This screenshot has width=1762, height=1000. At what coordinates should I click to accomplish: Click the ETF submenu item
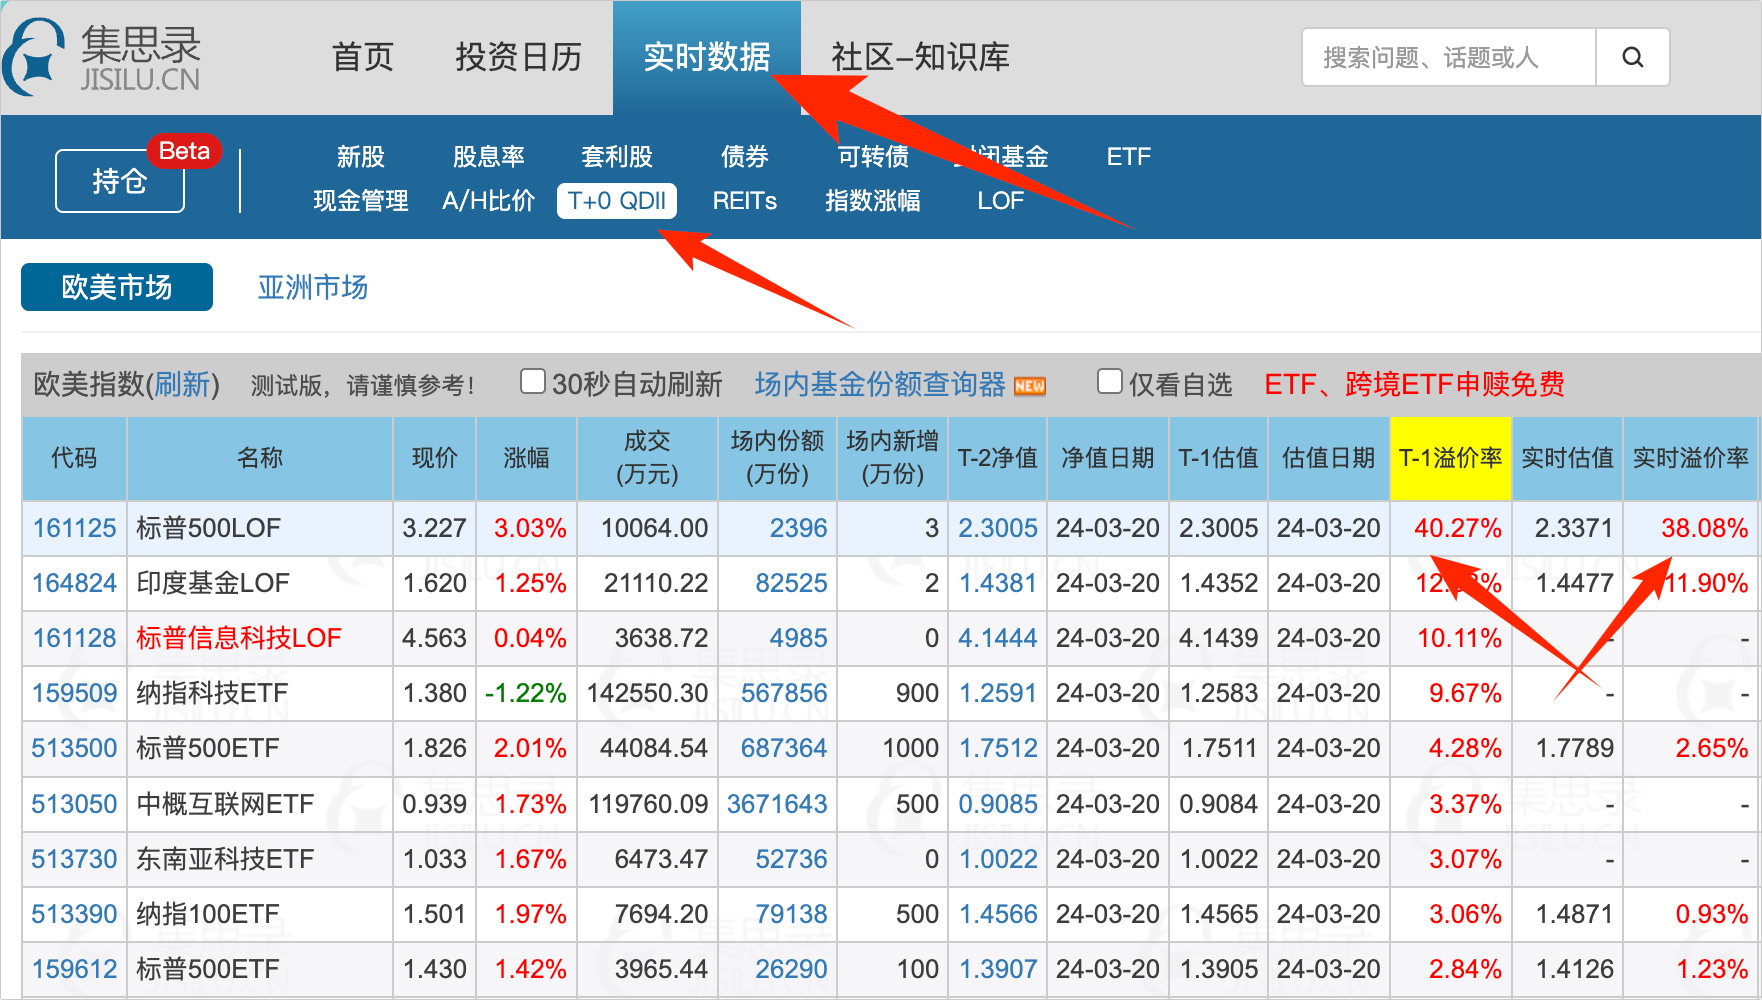point(1128,157)
